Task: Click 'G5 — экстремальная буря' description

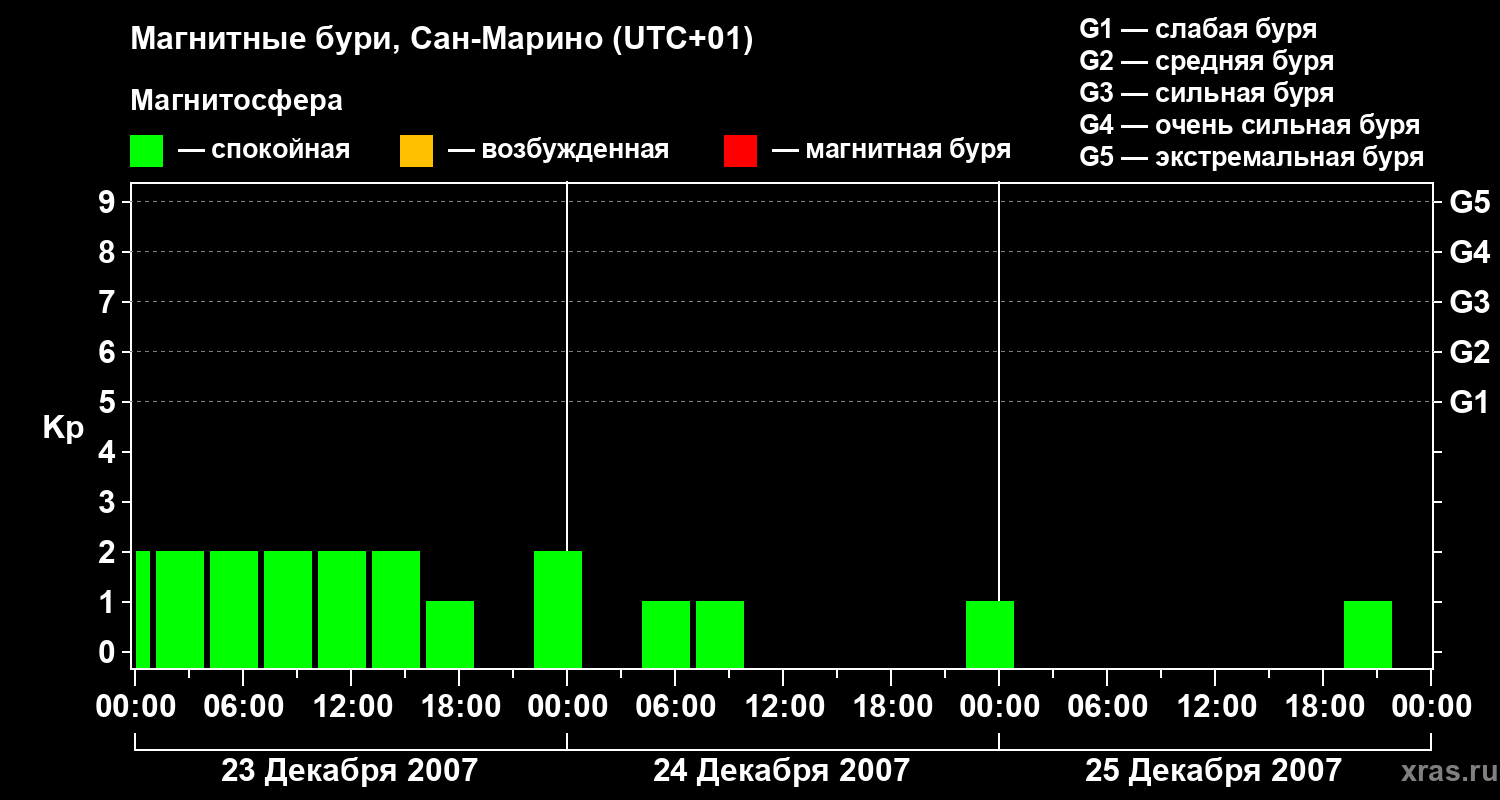Action: [1252, 157]
